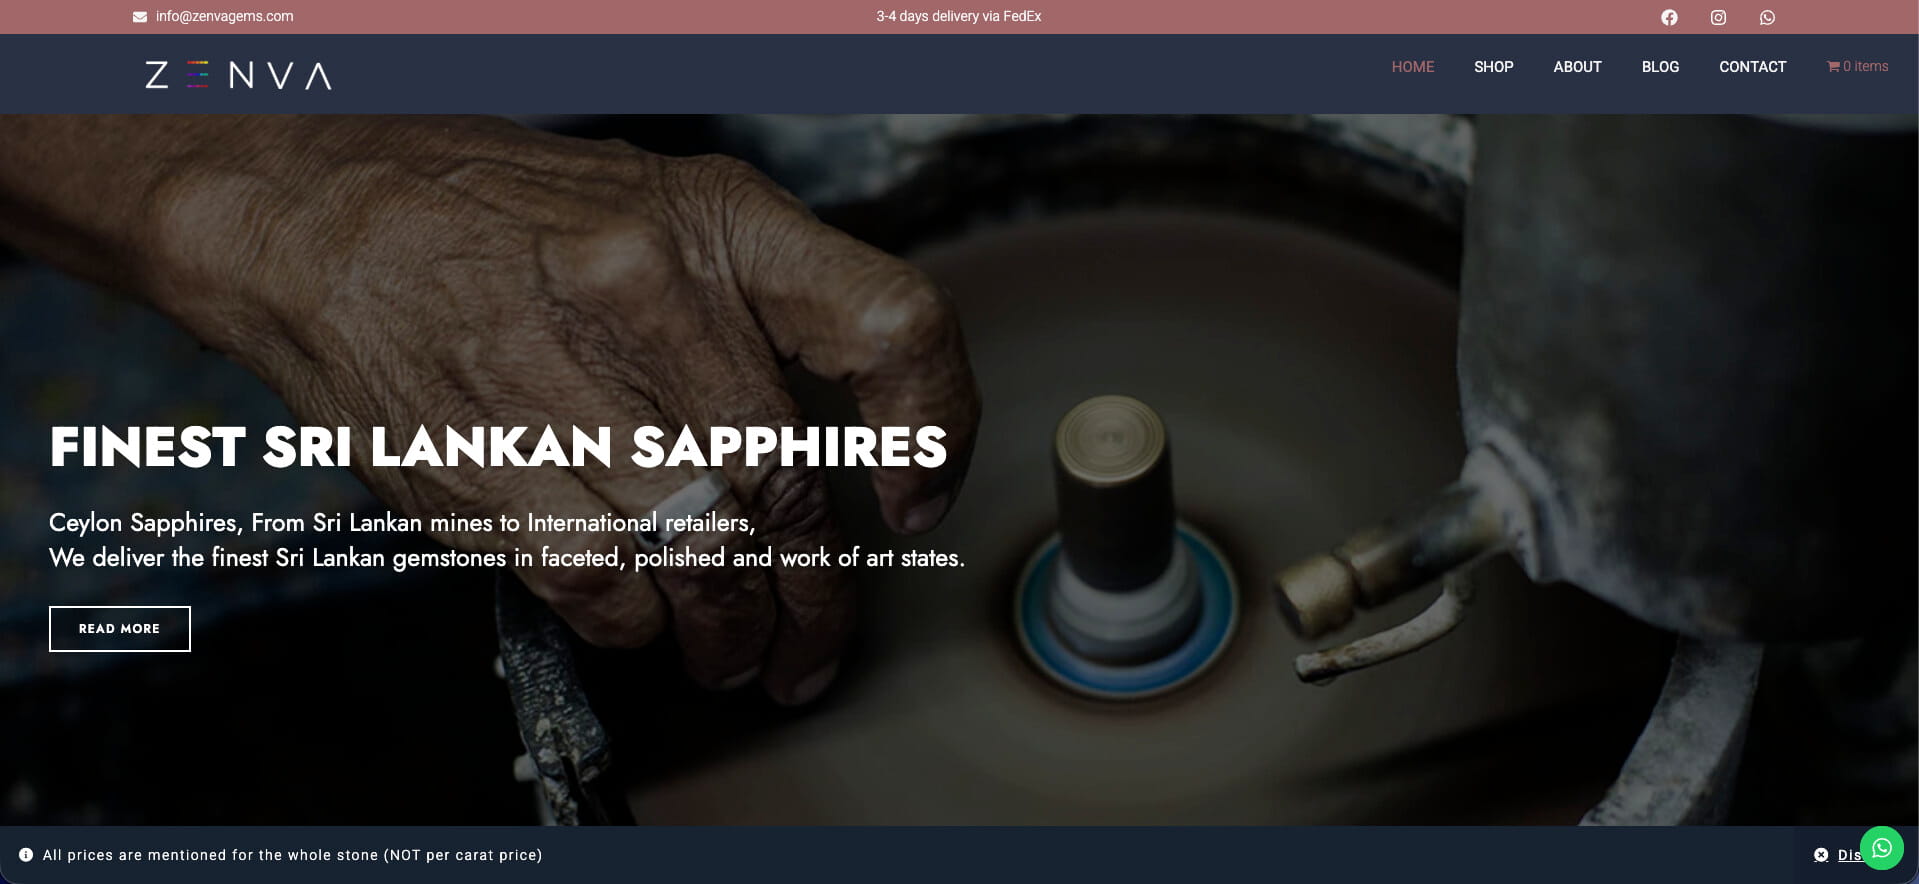
Task: Select the CONTACT menu item
Action: 1752,67
